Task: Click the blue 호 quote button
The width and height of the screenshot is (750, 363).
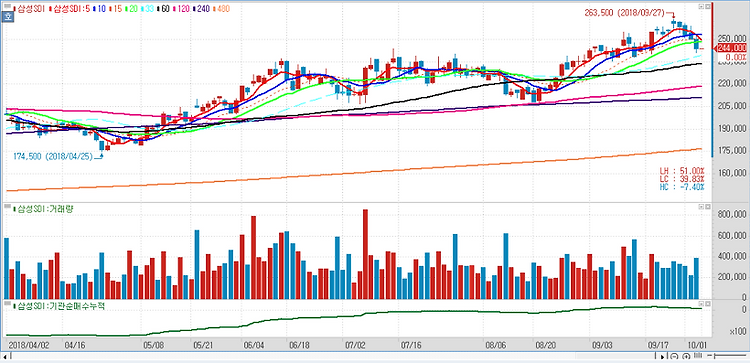Action: click(8, 16)
